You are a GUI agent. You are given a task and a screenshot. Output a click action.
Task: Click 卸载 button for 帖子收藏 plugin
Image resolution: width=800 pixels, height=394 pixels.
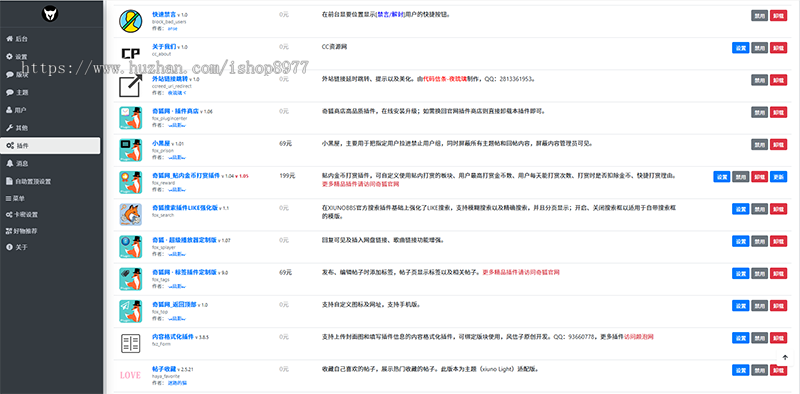click(778, 370)
